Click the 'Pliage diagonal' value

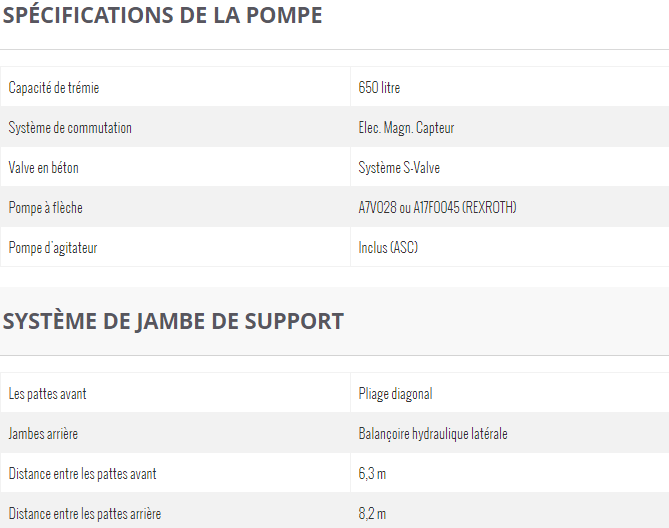[x=395, y=394]
